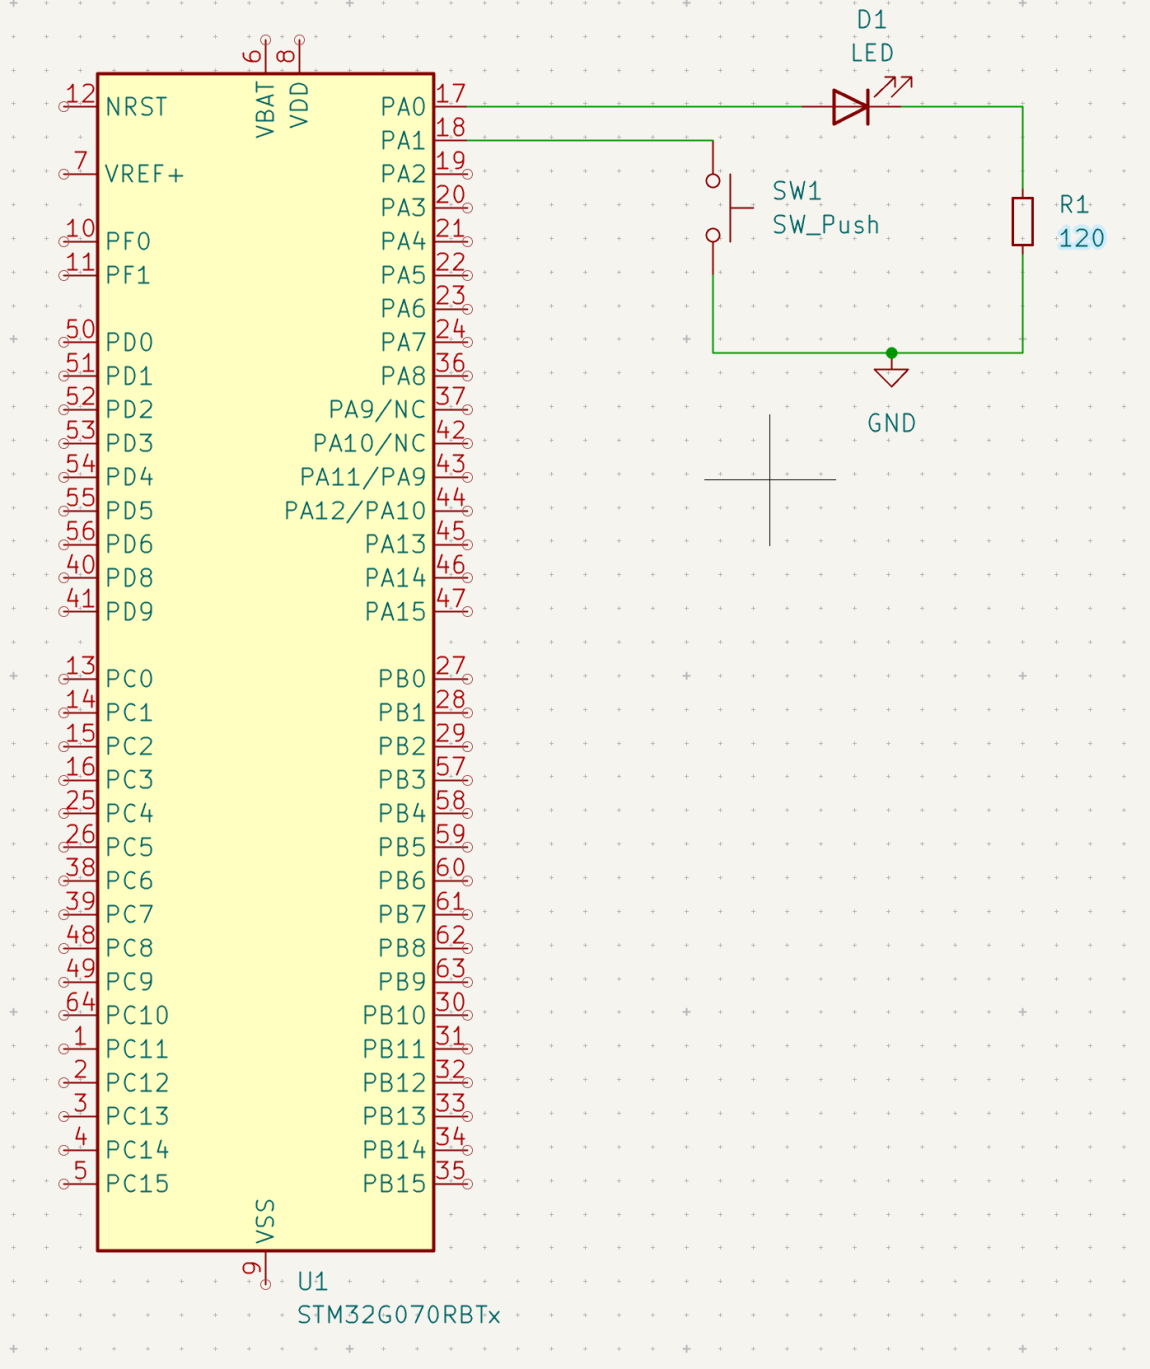
Task: Select the GND ground symbol
Action: click(890, 378)
